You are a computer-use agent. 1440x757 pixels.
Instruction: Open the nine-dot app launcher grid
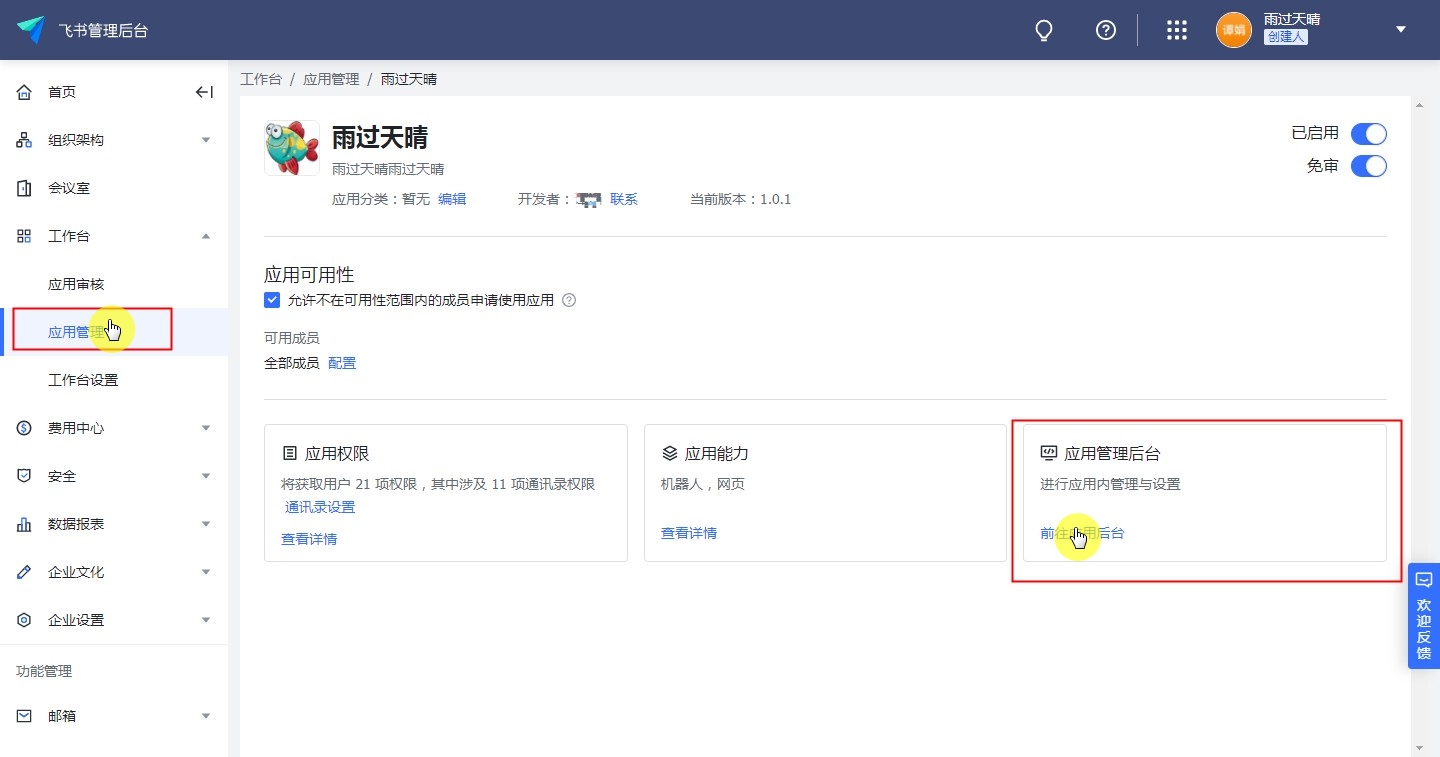(1177, 30)
